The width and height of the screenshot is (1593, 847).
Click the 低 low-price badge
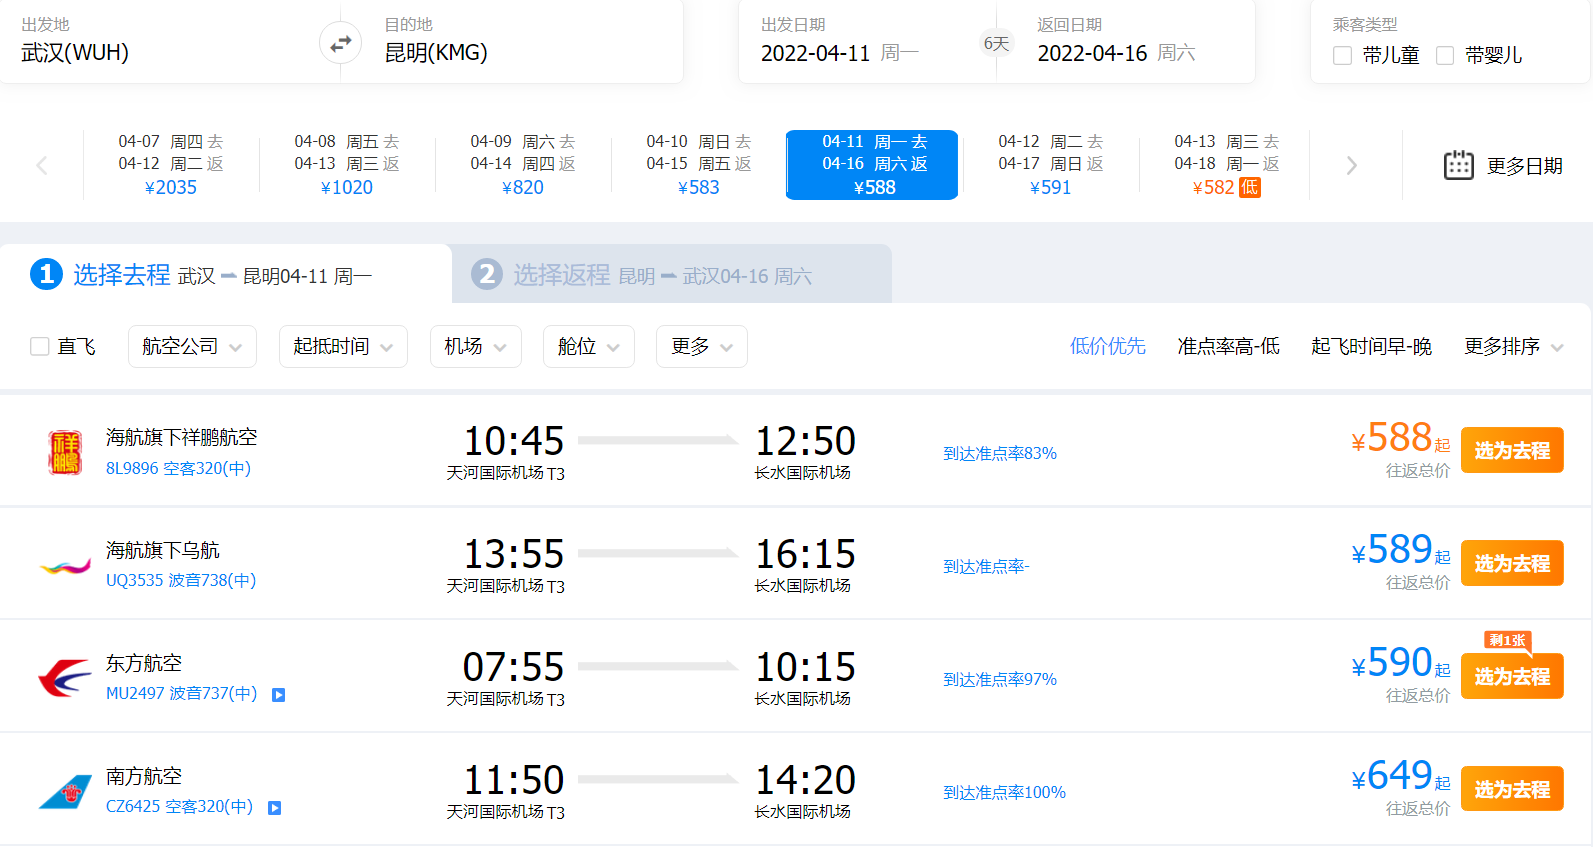pyautogui.click(x=1250, y=187)
